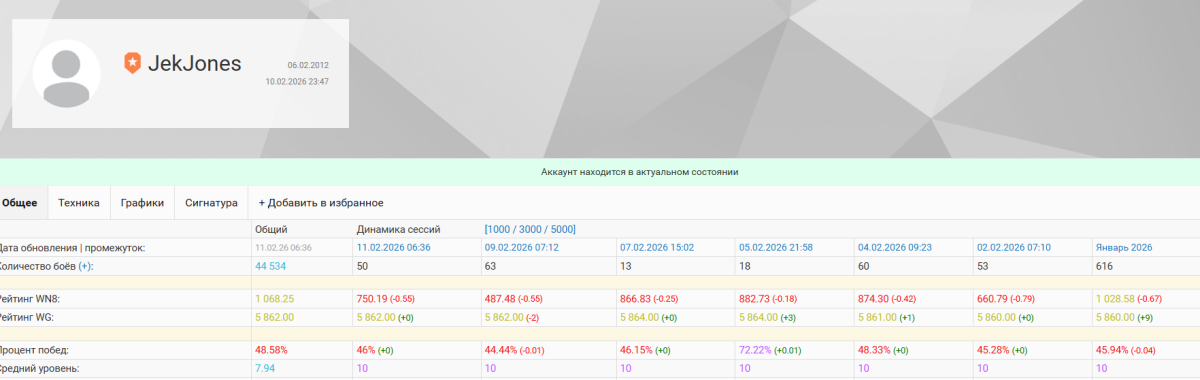The image size is (1200, 380).
Task: Click the green account status banner text
Action: click(x=640, y=172)
